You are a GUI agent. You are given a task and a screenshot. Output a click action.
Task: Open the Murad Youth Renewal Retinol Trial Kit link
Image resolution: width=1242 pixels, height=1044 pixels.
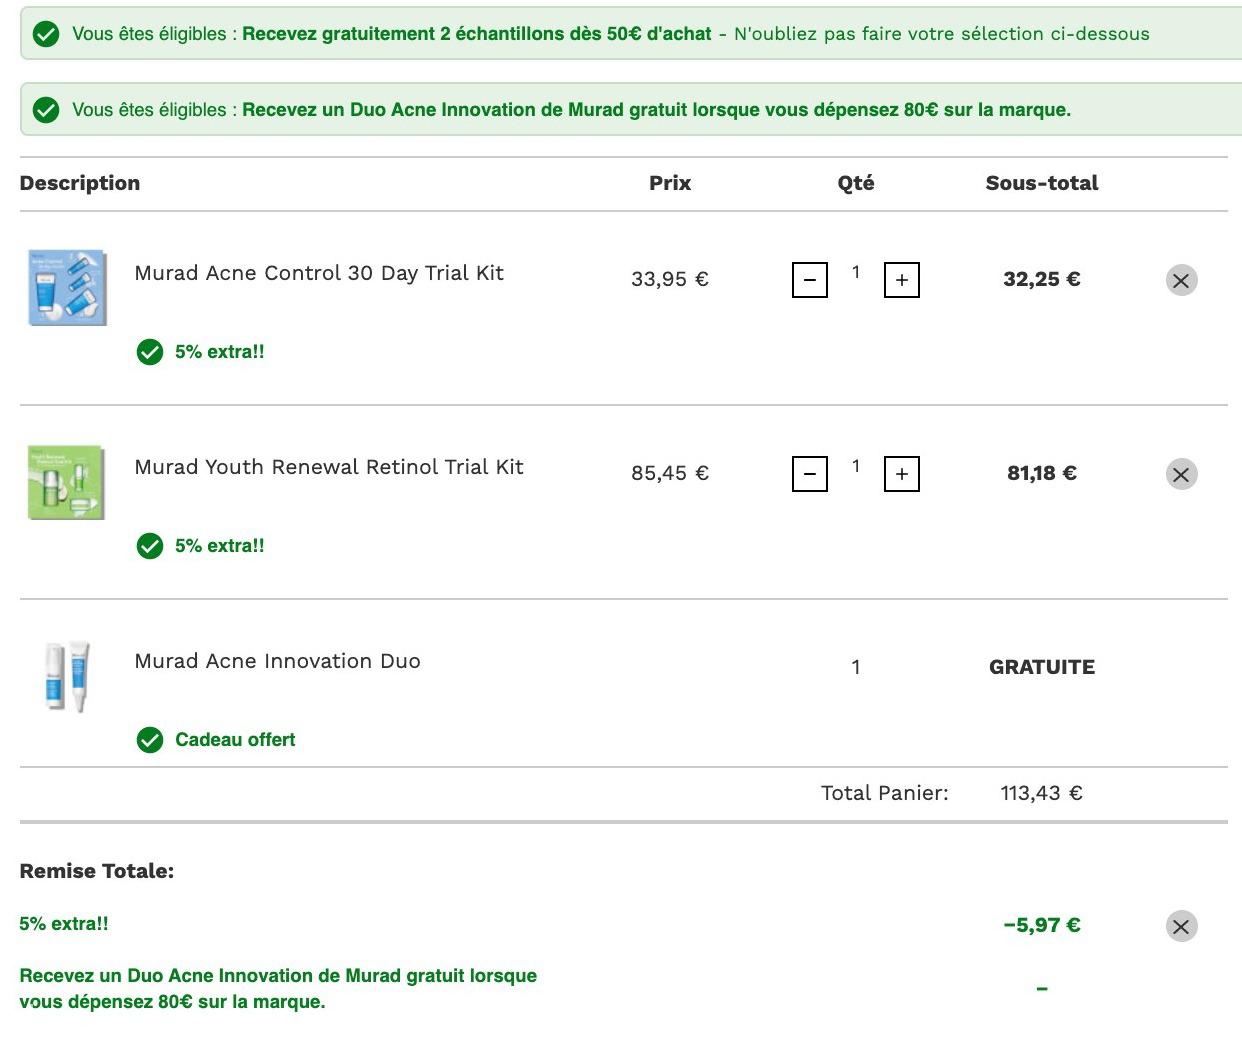(x=329, y=467)
